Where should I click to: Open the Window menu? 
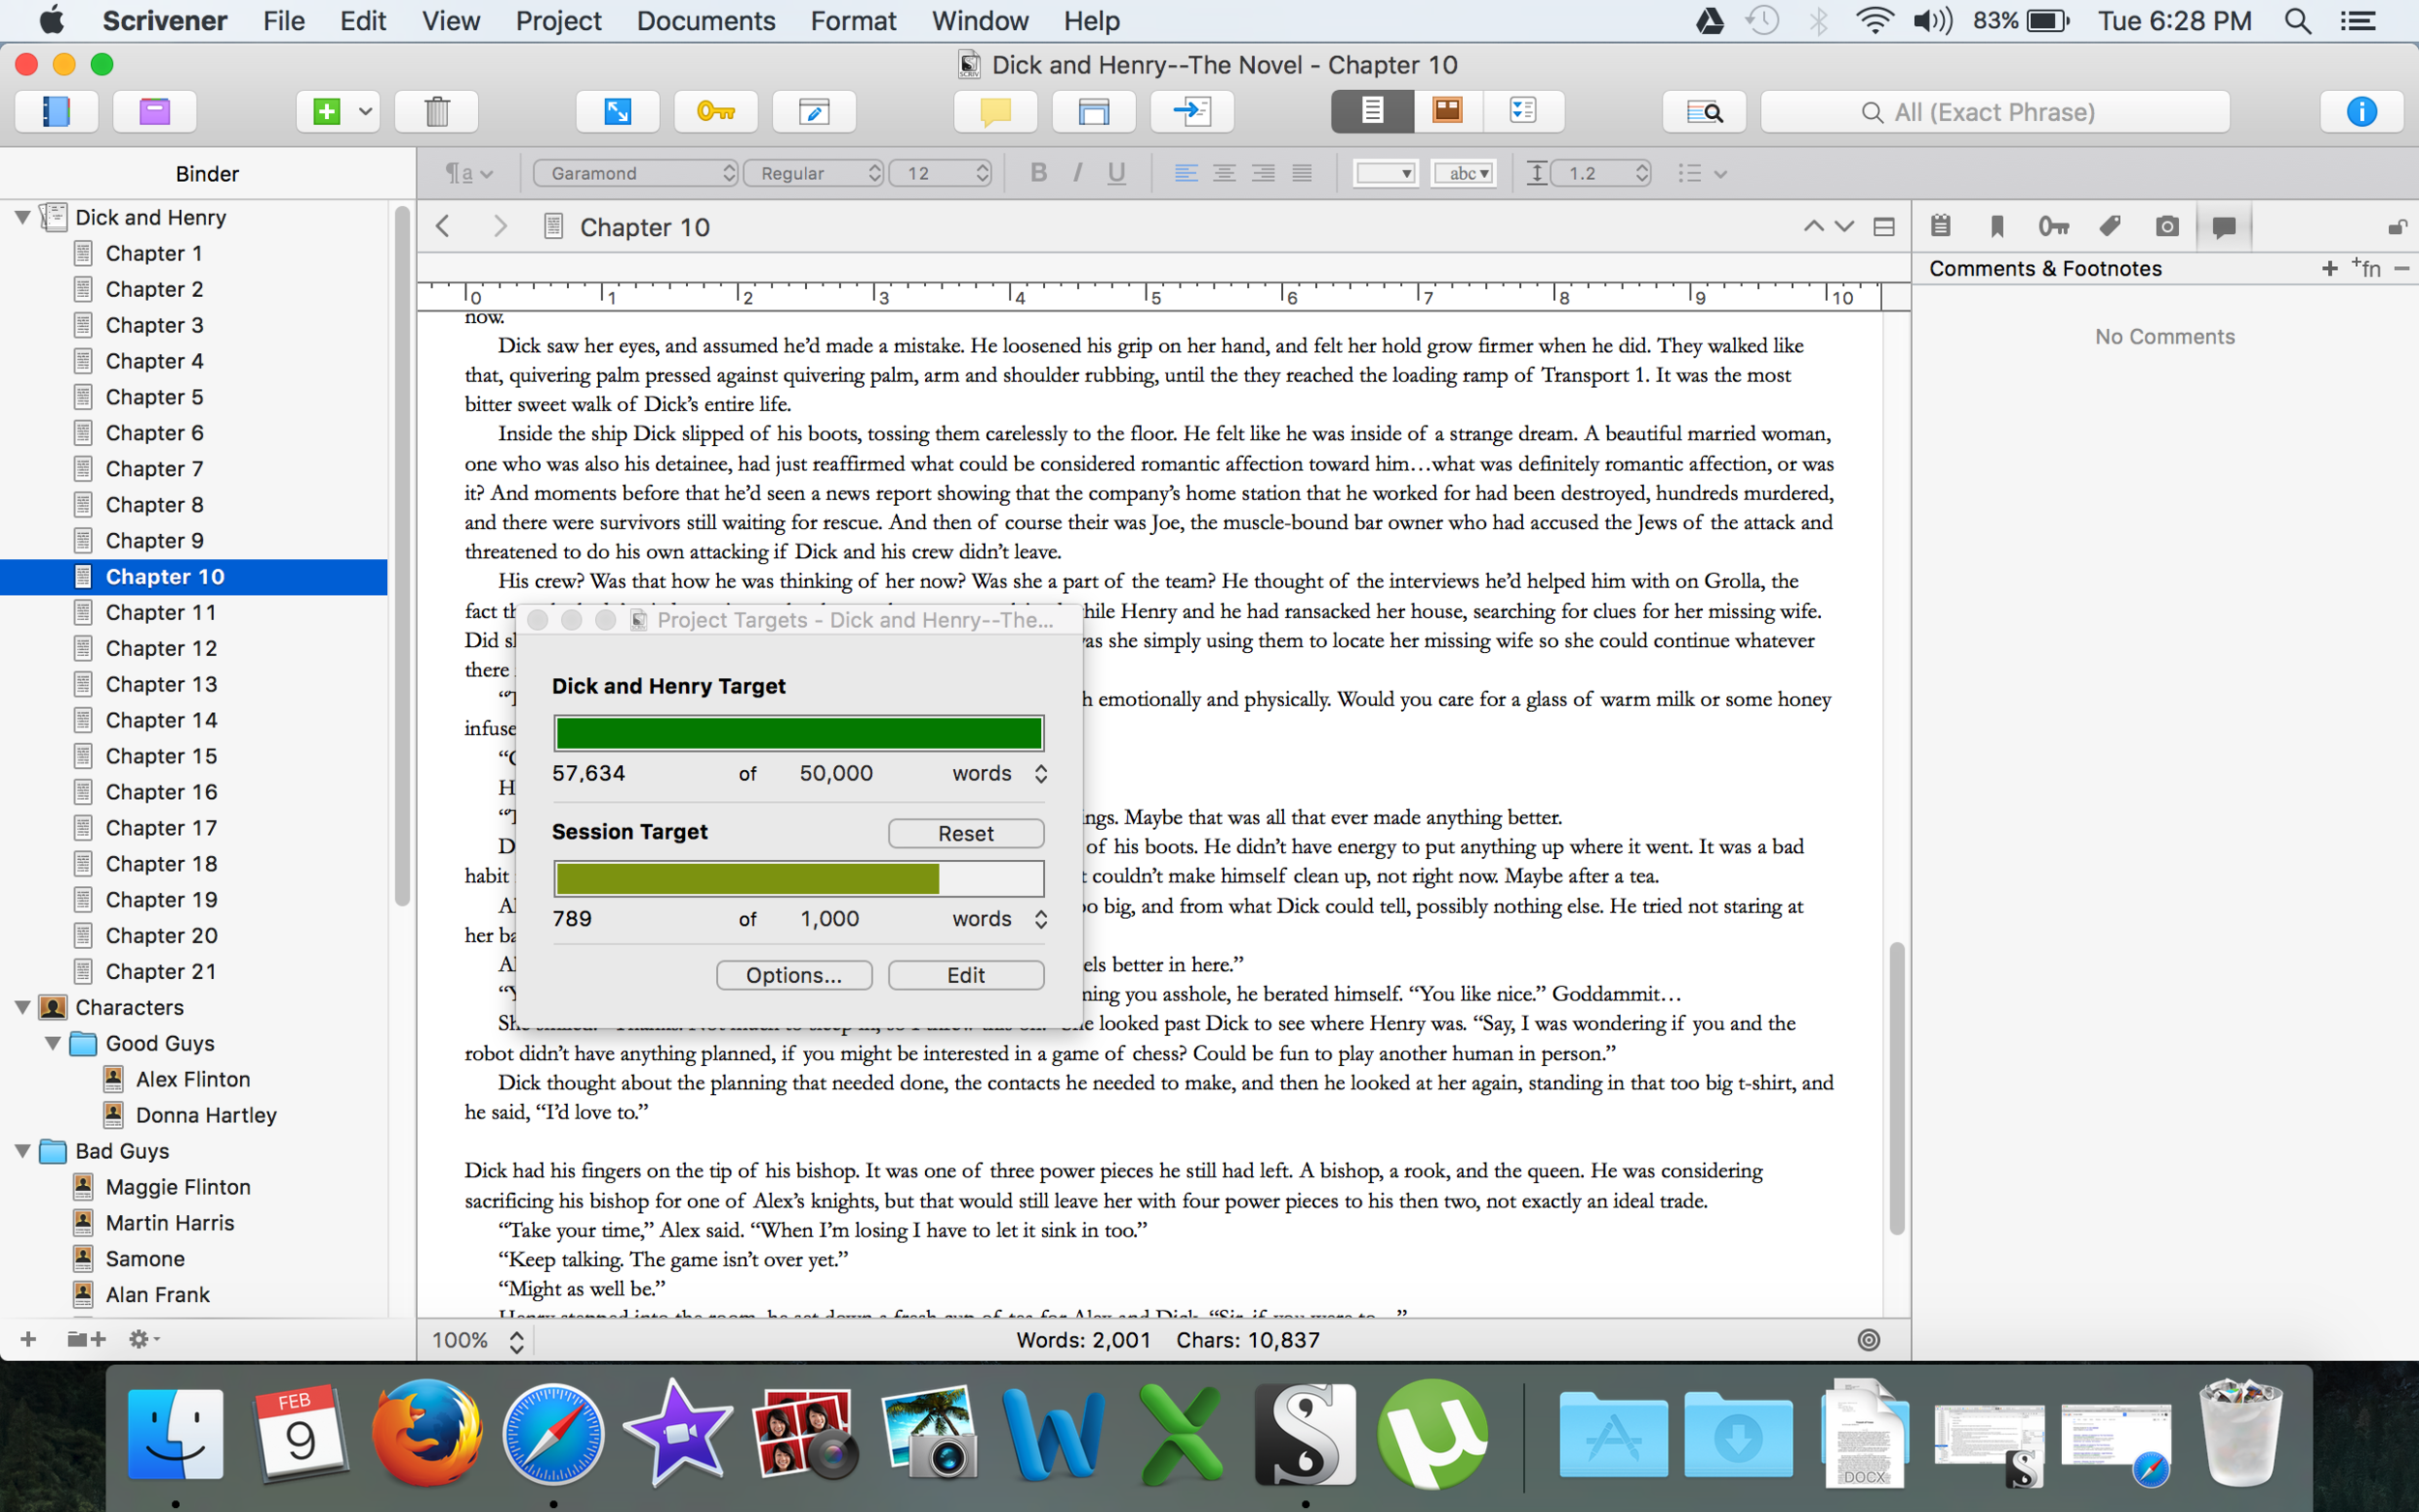pos(980,20)
